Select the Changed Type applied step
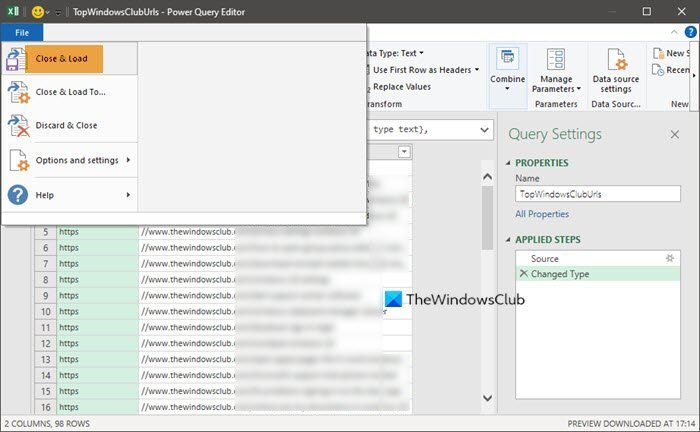 [598, 274]
